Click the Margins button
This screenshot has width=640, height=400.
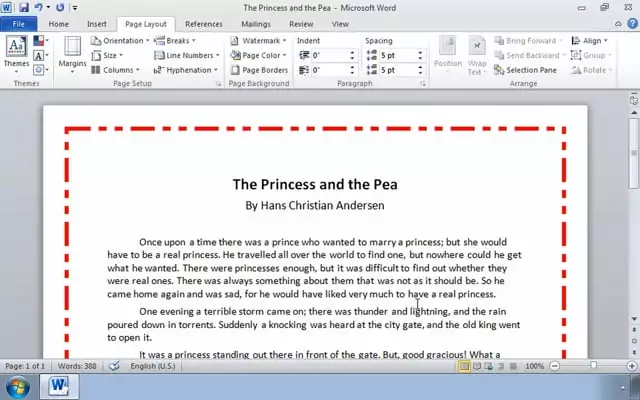click(x=72, y=54)
